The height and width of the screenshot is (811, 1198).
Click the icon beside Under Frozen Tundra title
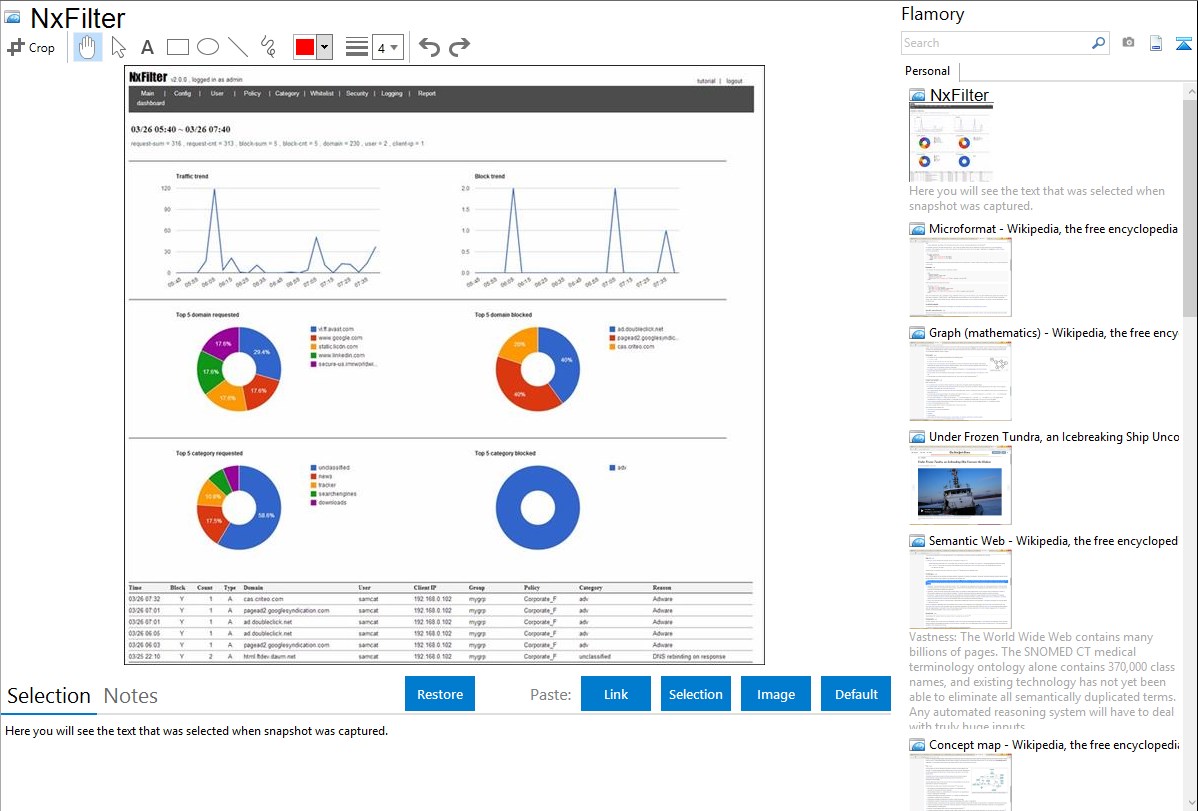tap(917, 436)
